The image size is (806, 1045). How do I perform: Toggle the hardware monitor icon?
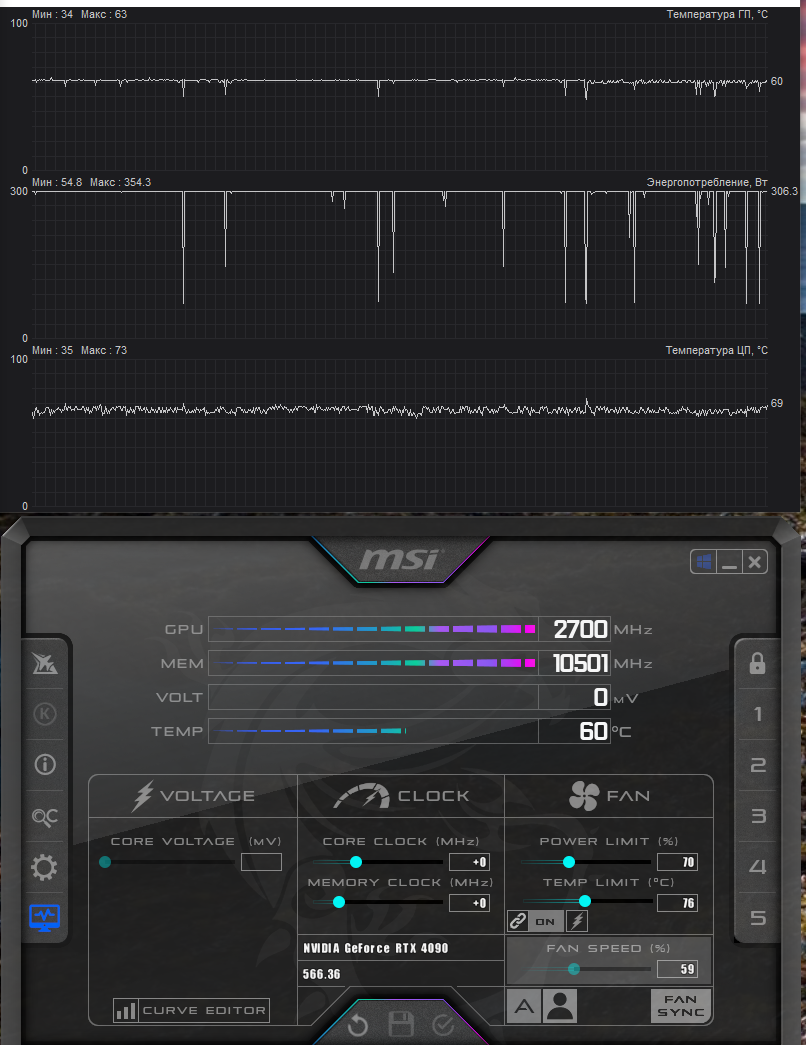click(x=45, y=918)
